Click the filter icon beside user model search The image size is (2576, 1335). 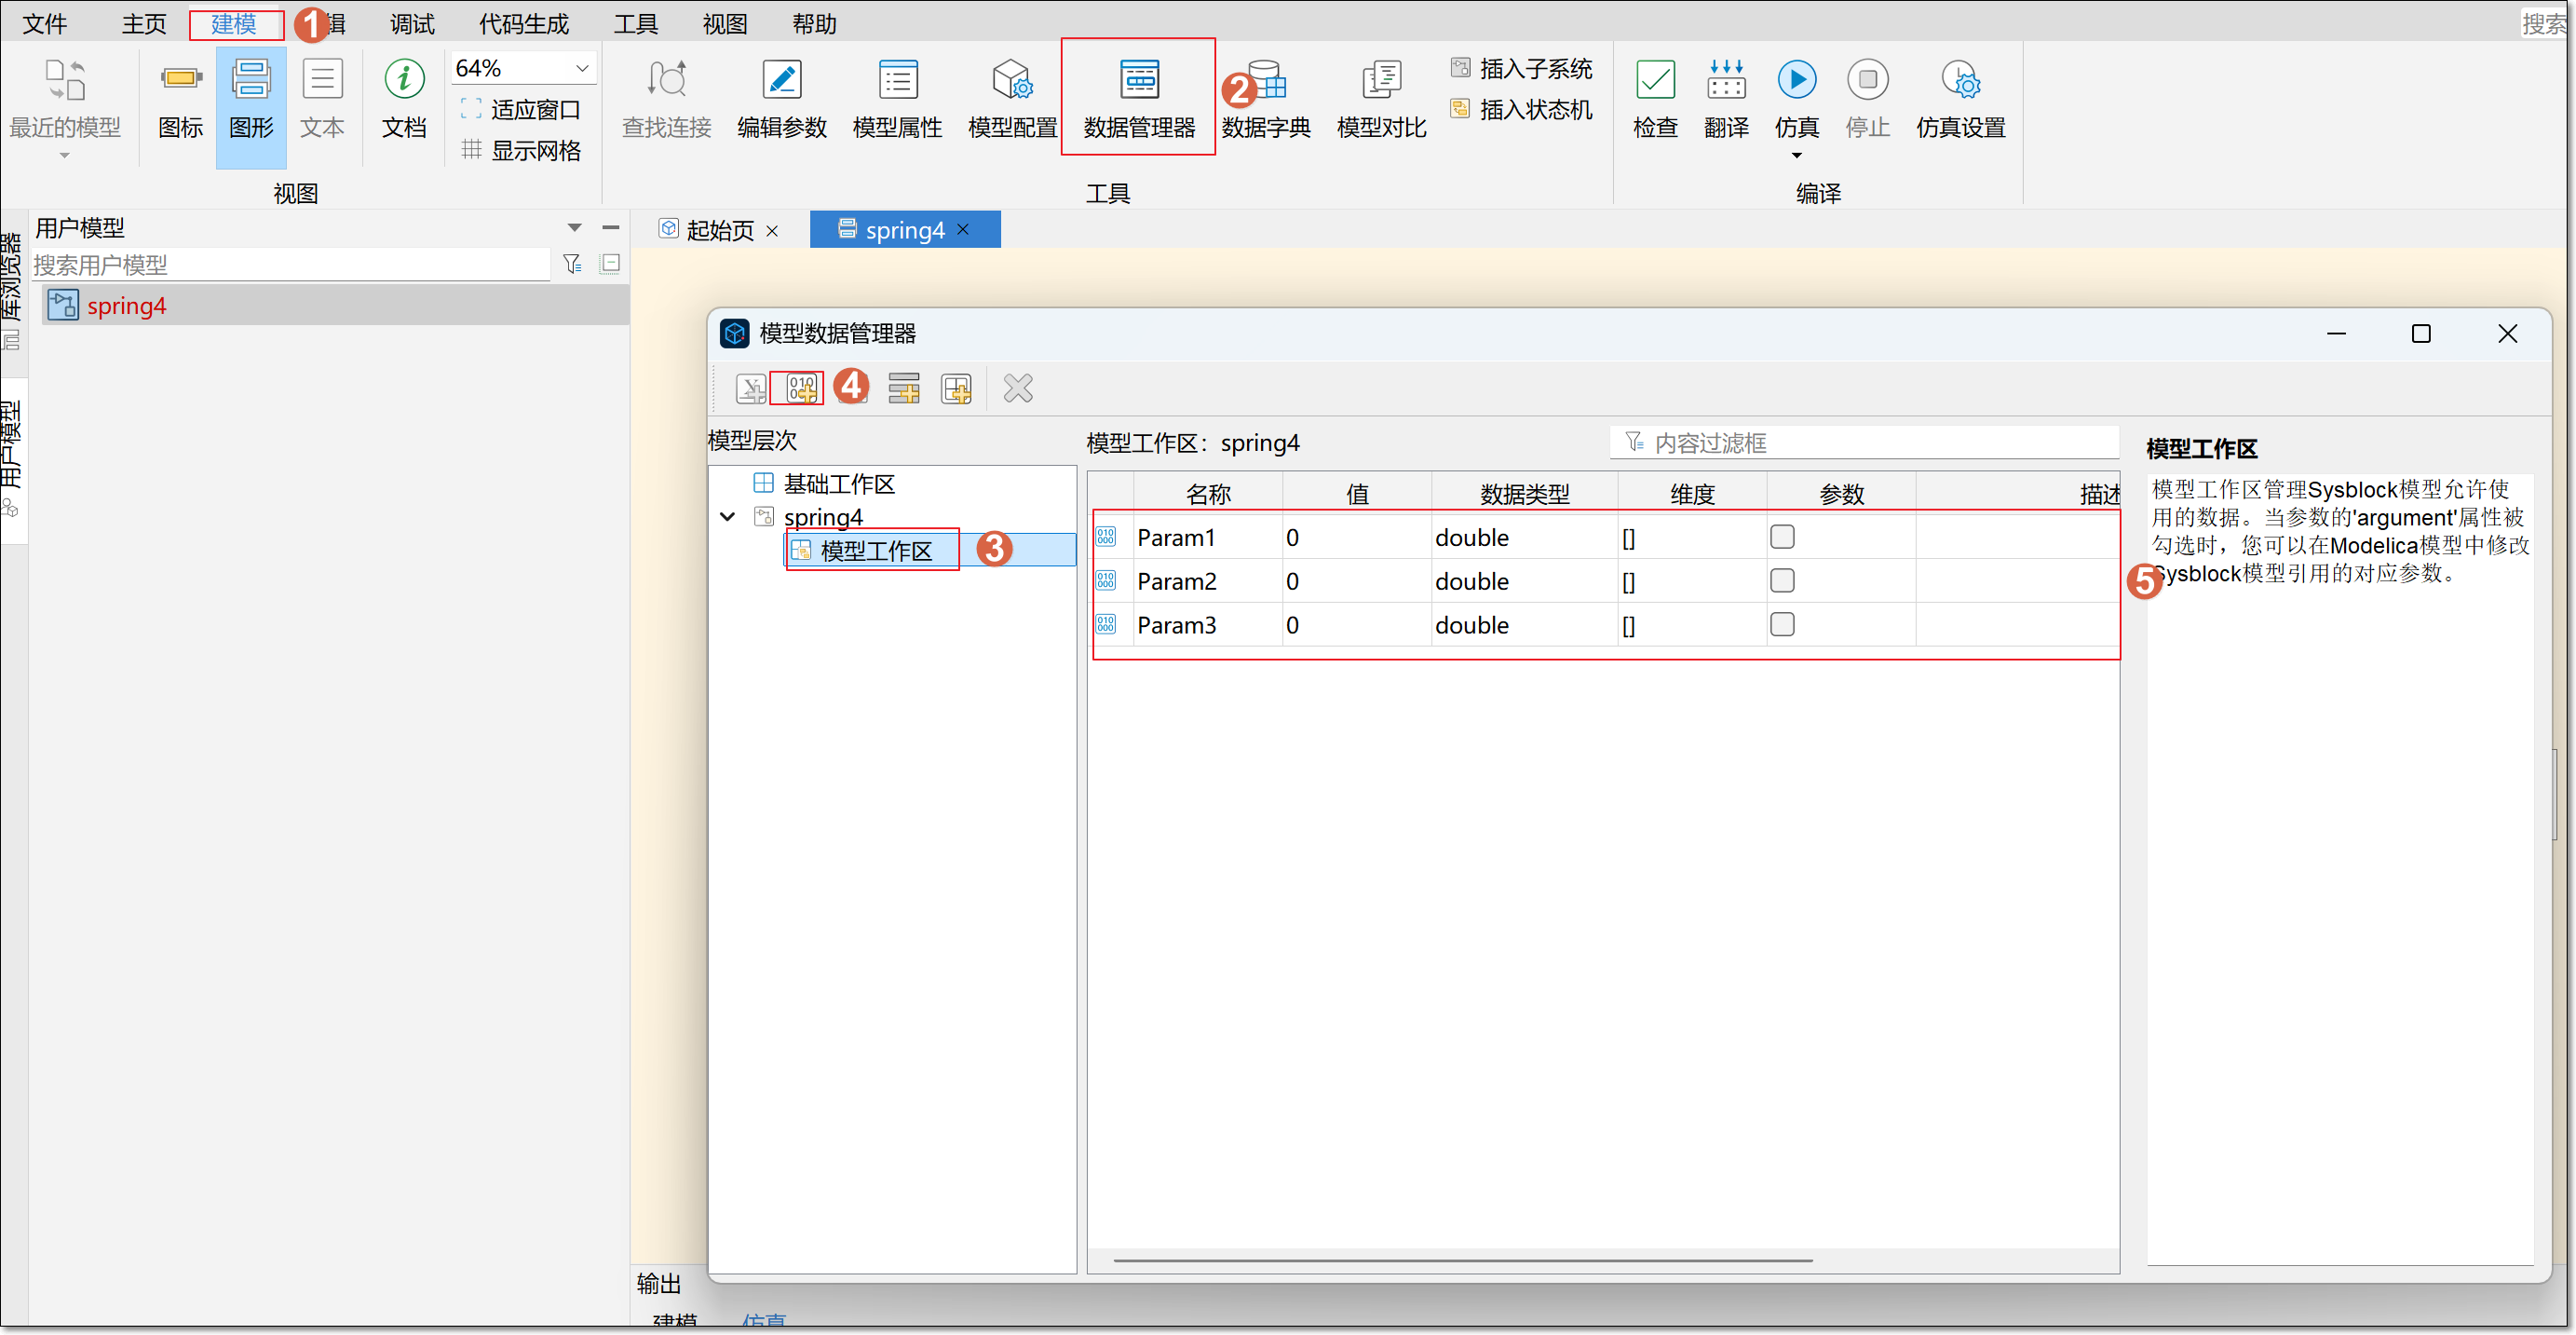point(572,264)
